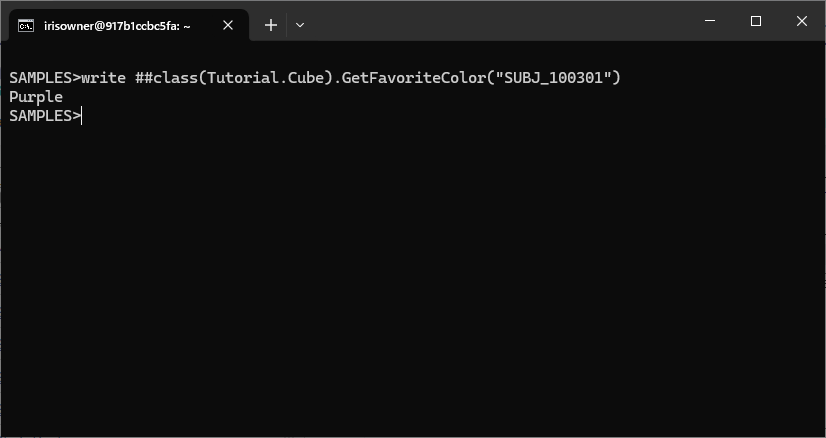
Task: Close the terminal window
Action: point(802,21)
